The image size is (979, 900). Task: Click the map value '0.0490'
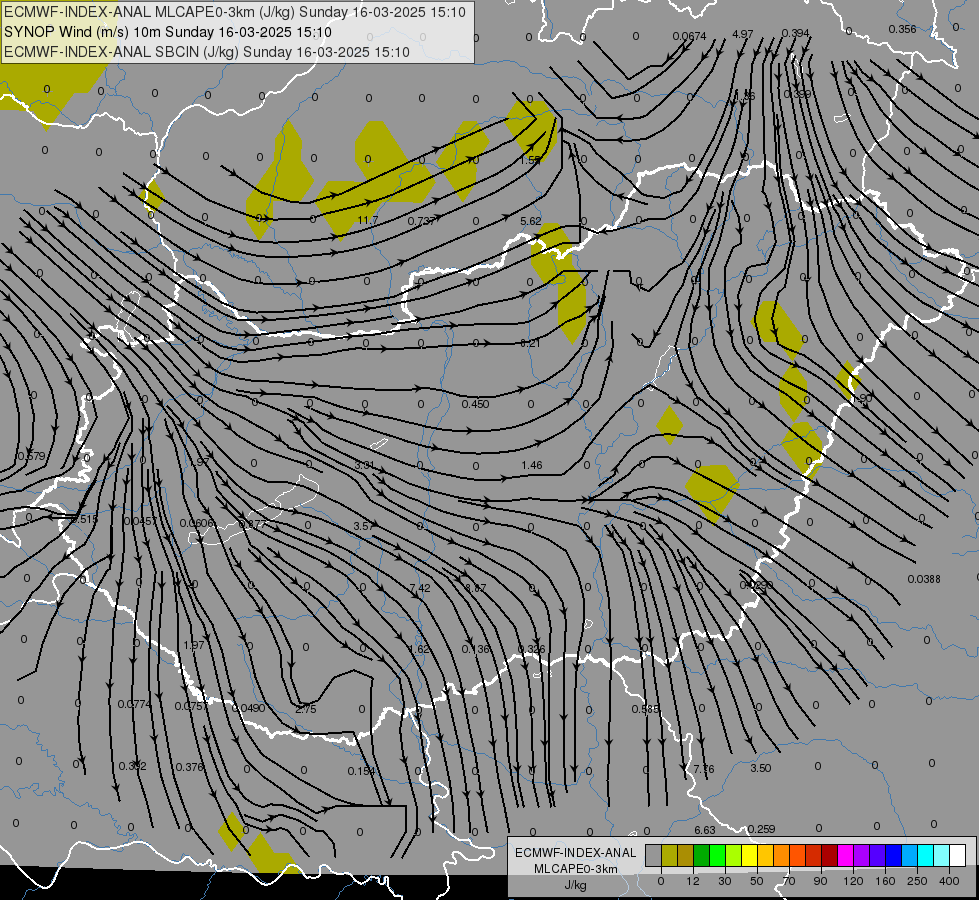248,708
